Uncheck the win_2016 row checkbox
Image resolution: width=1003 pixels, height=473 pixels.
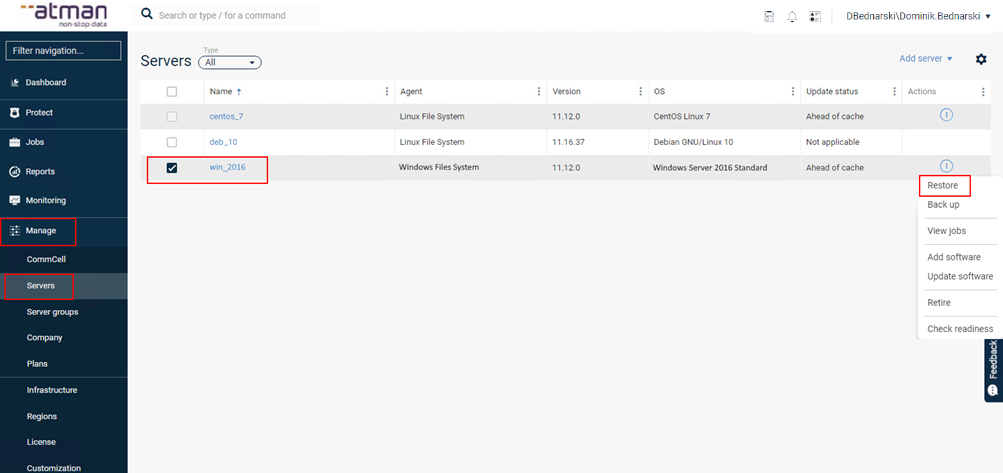[172, 168]
